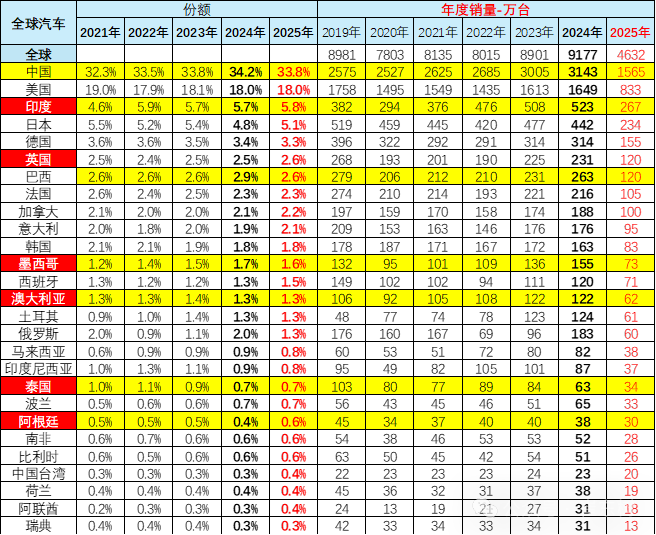The image size is (656, 535).
Task: Select the 墨西哥 row label
Action: 39,263
